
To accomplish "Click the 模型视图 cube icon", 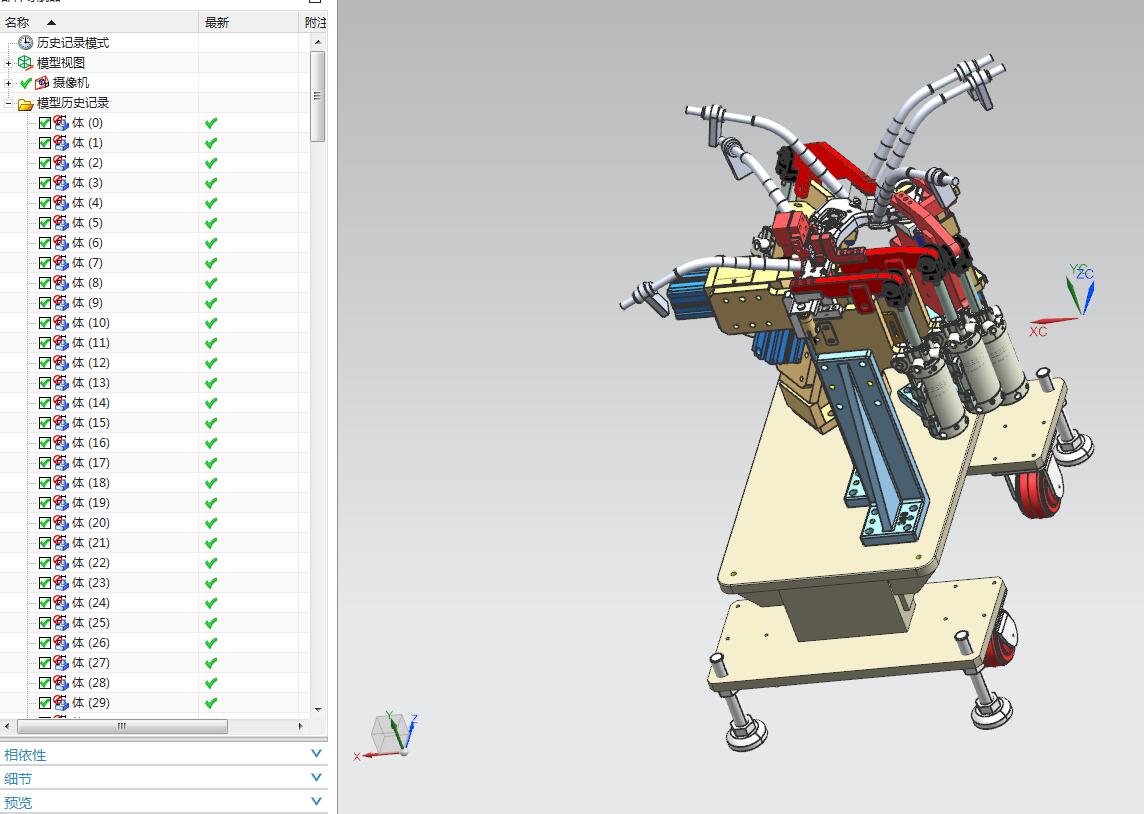I will 26,63.
